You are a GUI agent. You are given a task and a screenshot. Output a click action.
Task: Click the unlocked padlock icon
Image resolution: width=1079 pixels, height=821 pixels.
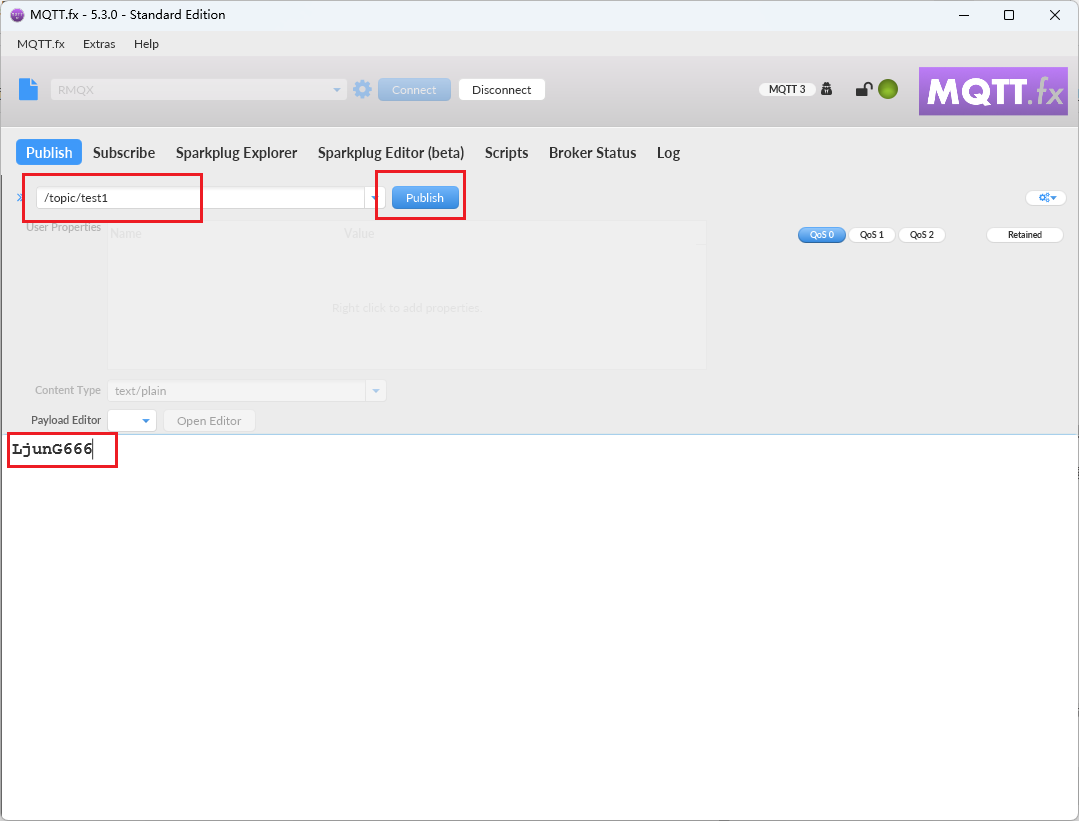[864, 89]
